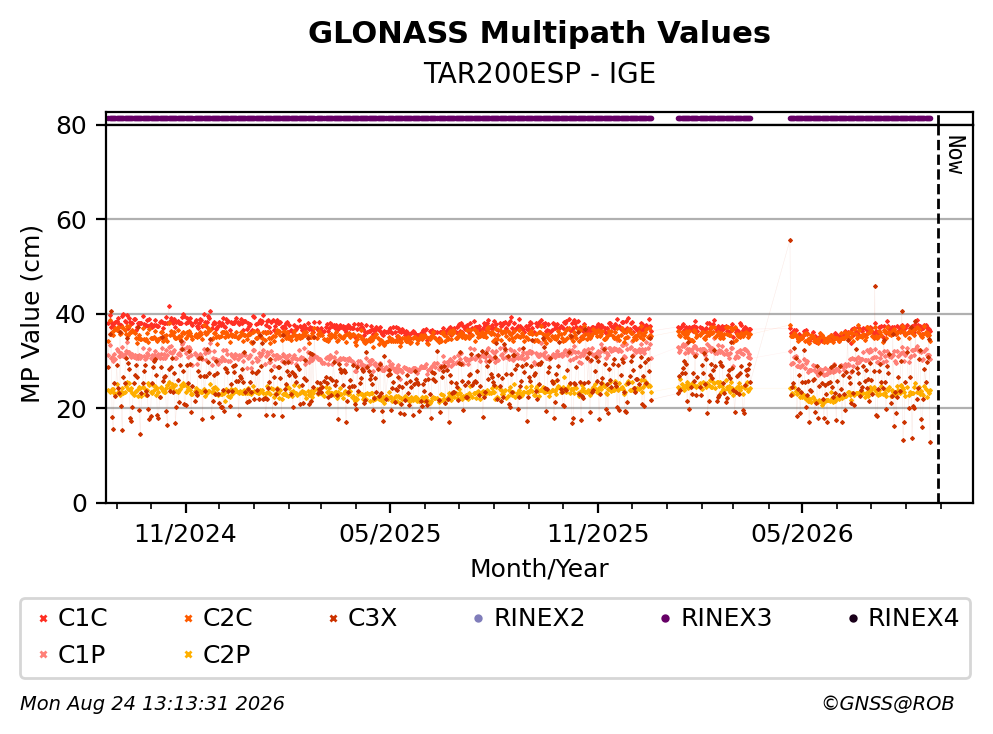The height and width of the screenshot is (734, 993).
Task: Click the TAR200ESP - IGE subtitle
Action: [539, 73]
